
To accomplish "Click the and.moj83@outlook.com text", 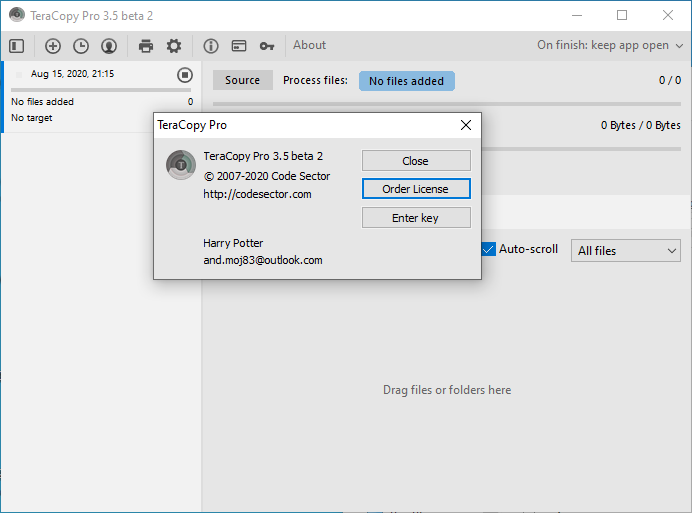I will pos(263,260).
